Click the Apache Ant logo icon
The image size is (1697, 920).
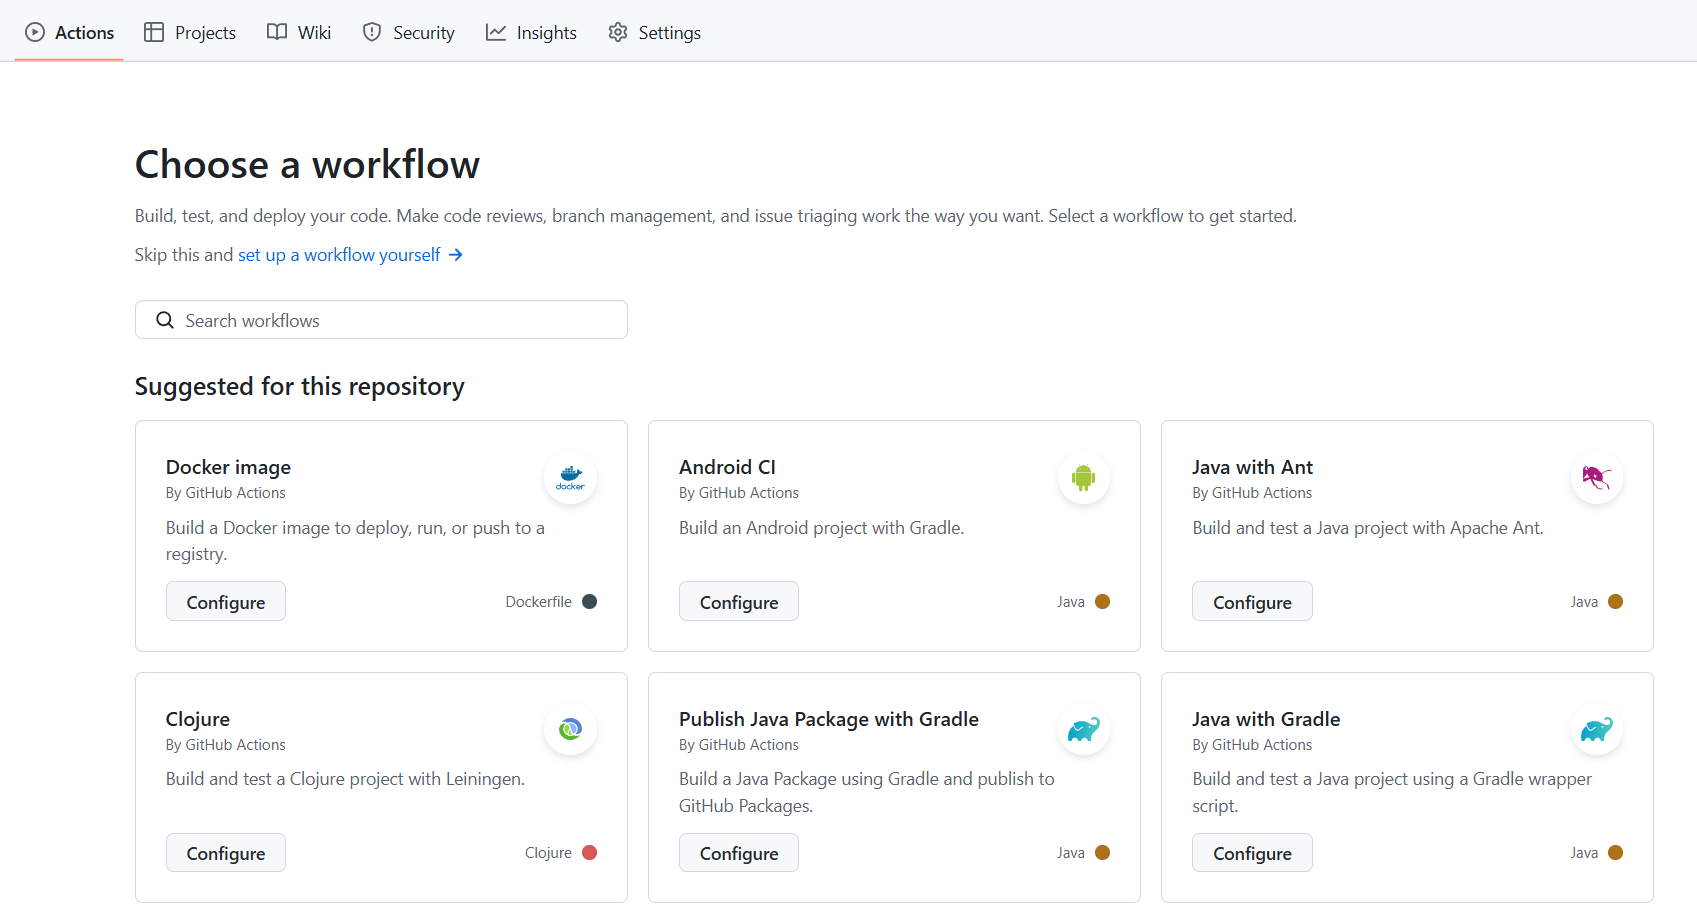coord(1596,478)
